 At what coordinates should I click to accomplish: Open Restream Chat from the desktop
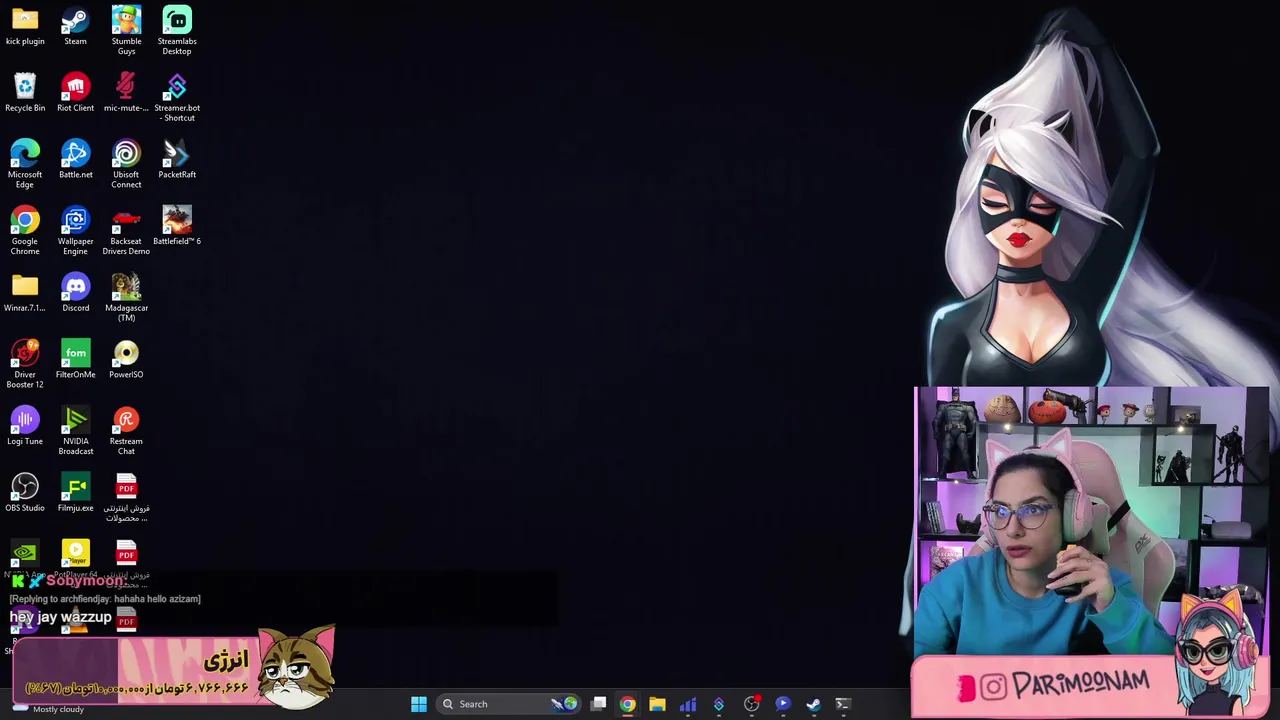coord(126,431)
